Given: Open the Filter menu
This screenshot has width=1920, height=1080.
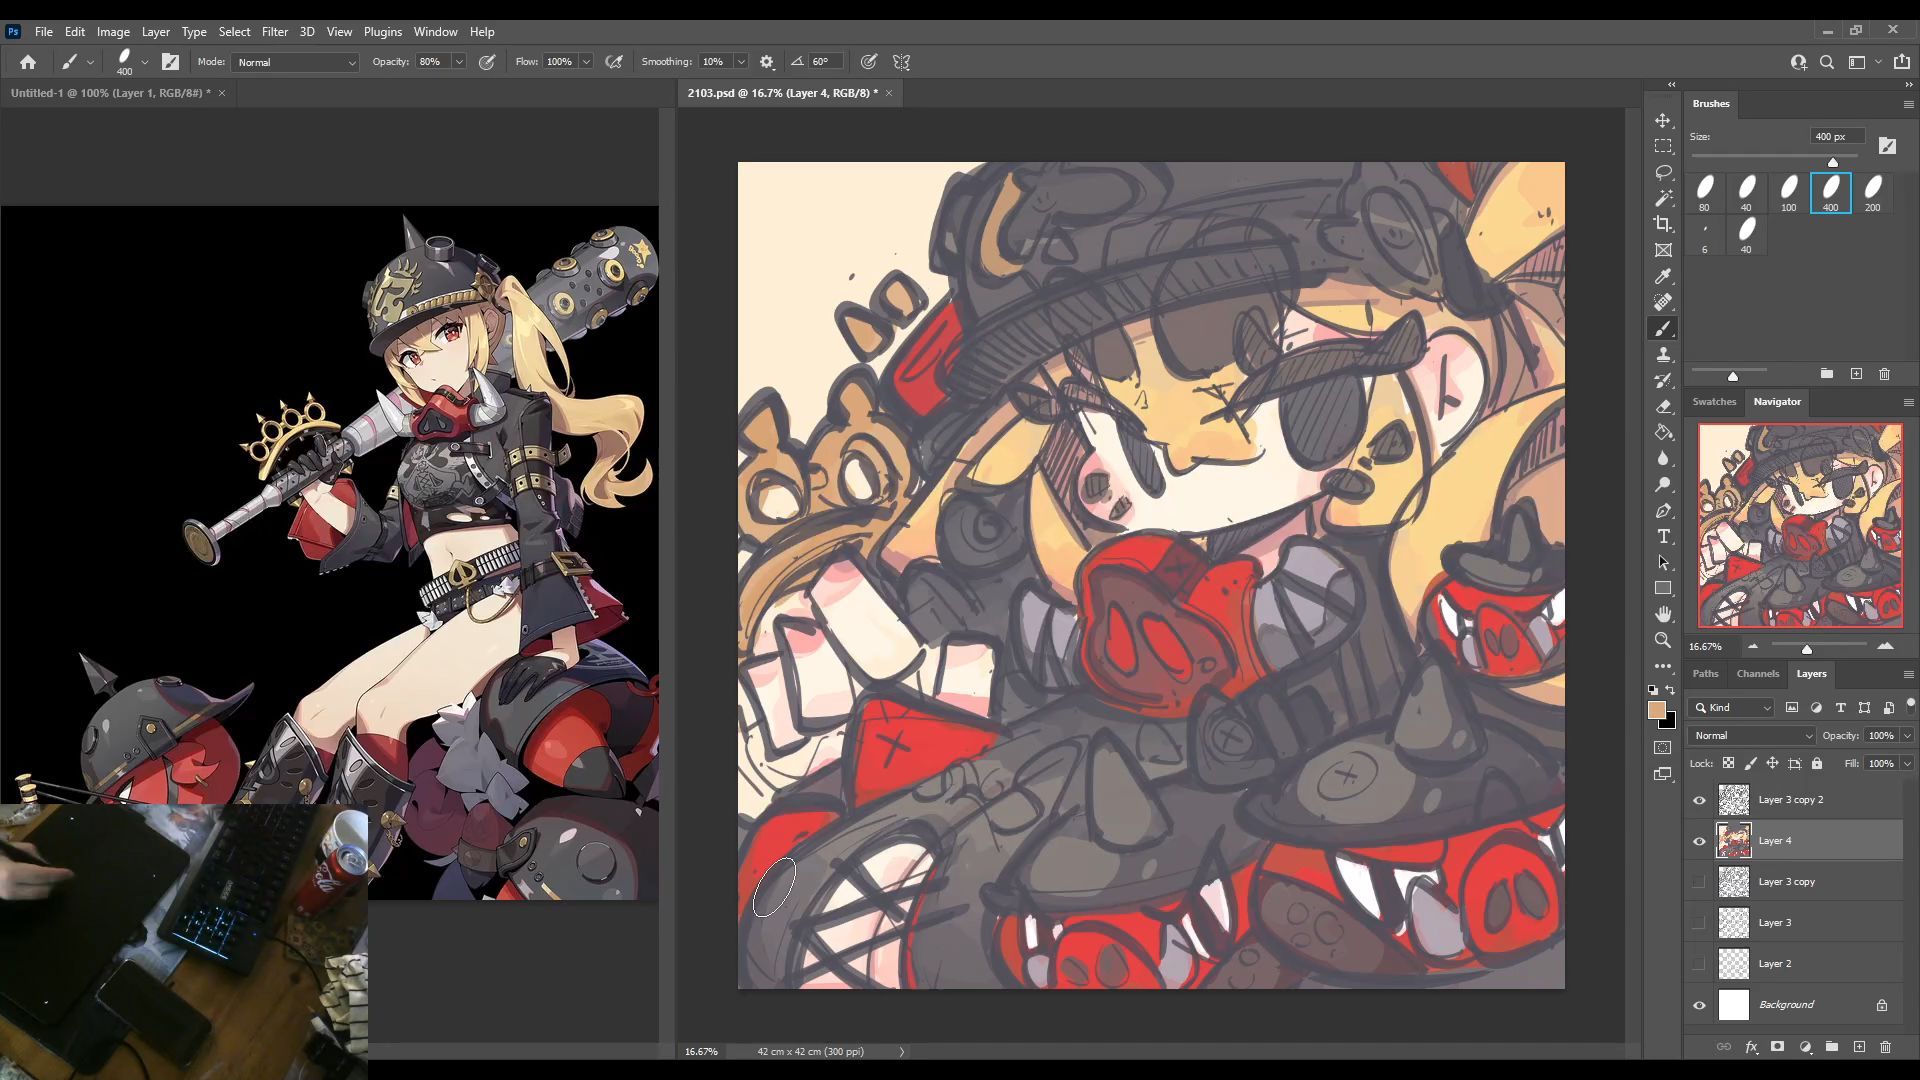Looking at the screenshot, I should click(x=275, y=32).
